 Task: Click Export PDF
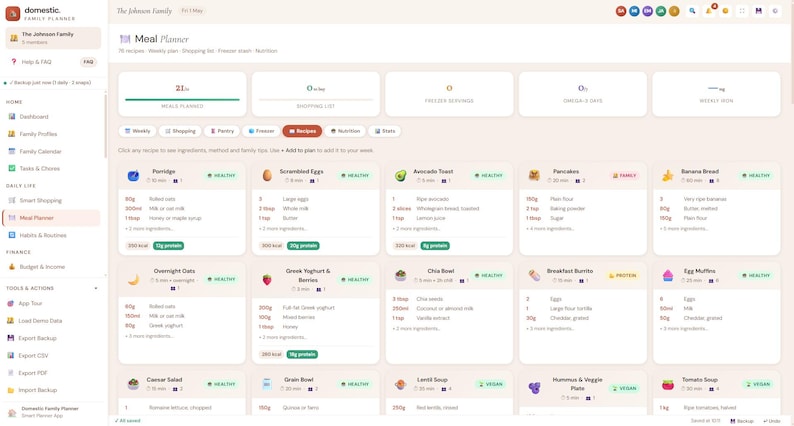click(x=52, y=373)
